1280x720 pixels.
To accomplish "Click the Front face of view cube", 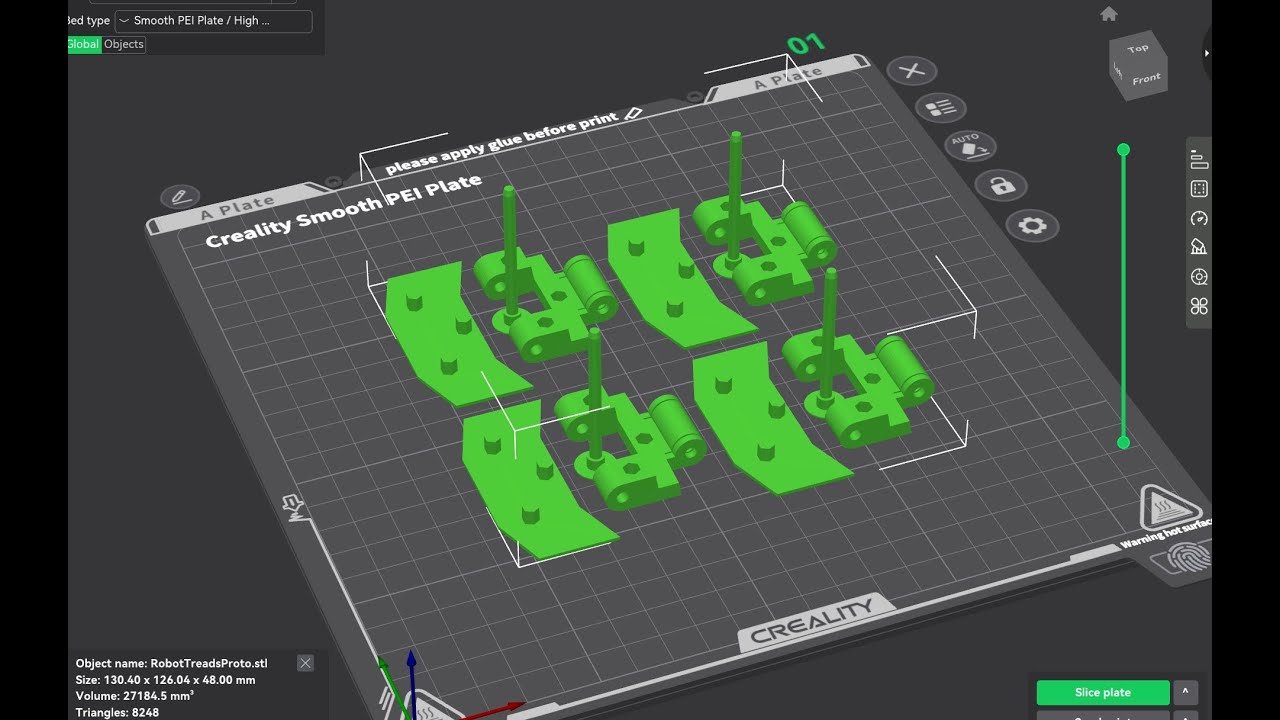I will click(1146, 79).
